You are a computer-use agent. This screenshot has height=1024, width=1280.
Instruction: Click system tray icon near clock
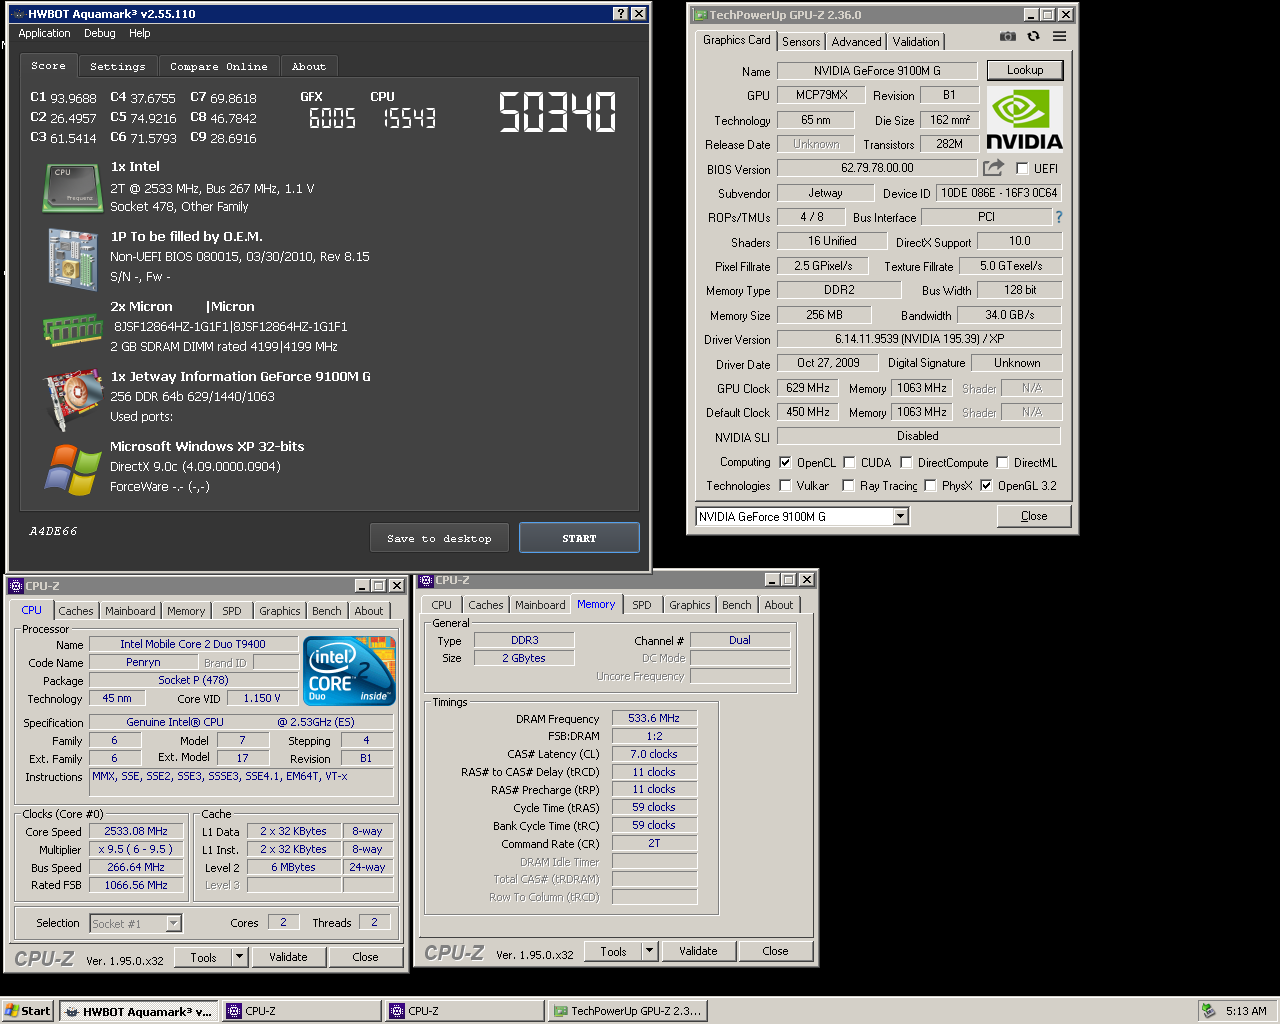[x=1208, y=1011]
